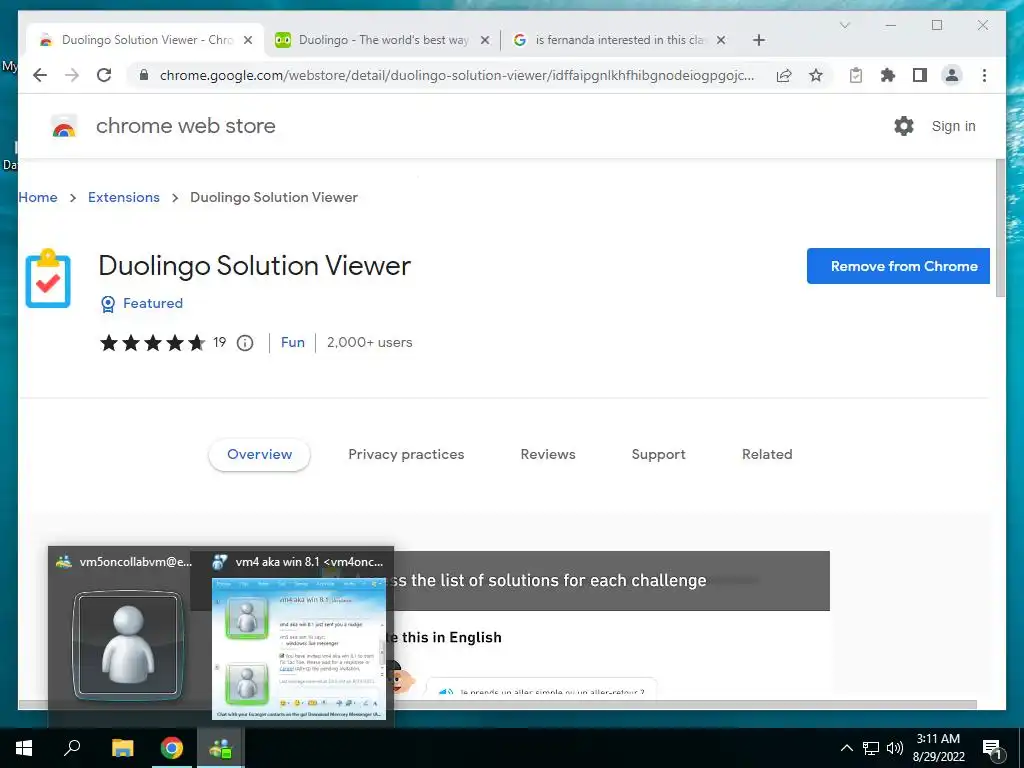This screenshot has height=768, width=1024.
Task: Select the vm4 aka win 8.1 chat preview
Action: [298, 636]
